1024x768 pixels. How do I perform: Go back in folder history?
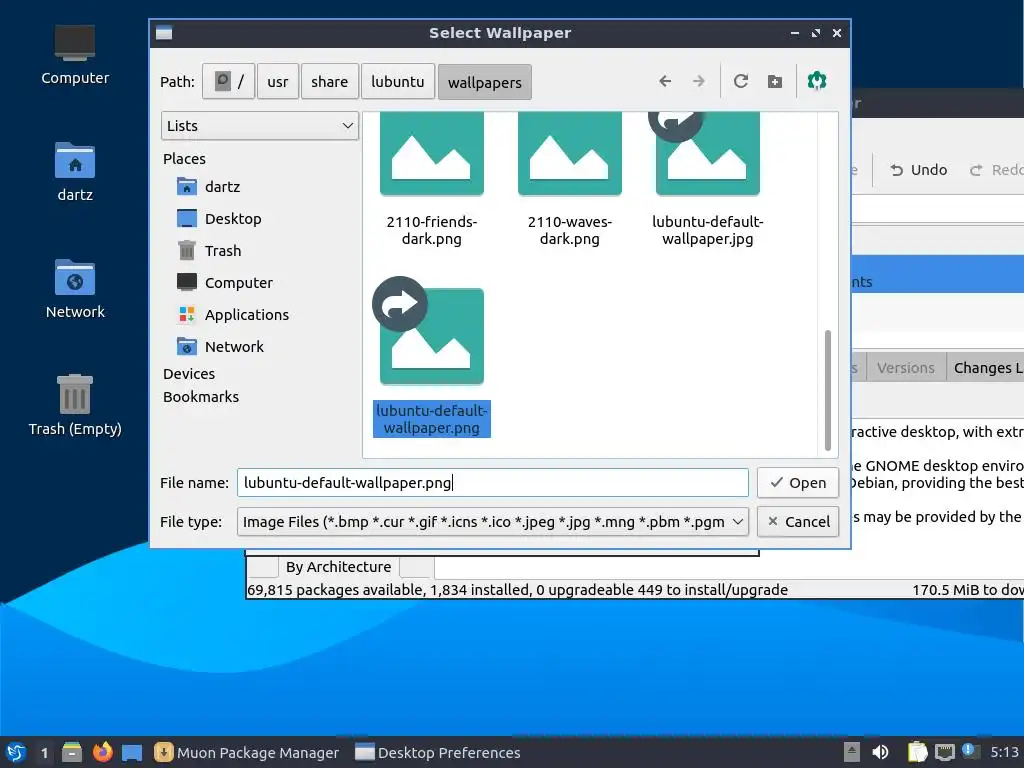pos(665,82)
